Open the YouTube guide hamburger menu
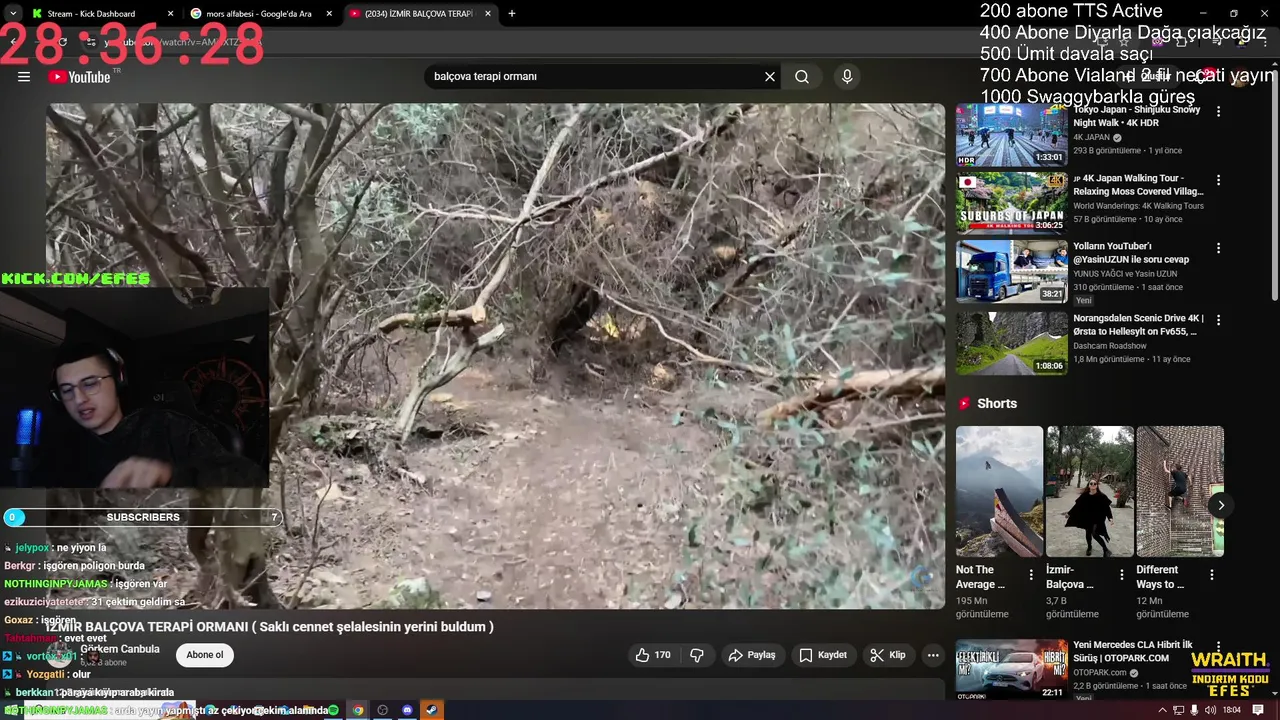Viewport: 1280px width, 720px height. (x=24, y=77)
